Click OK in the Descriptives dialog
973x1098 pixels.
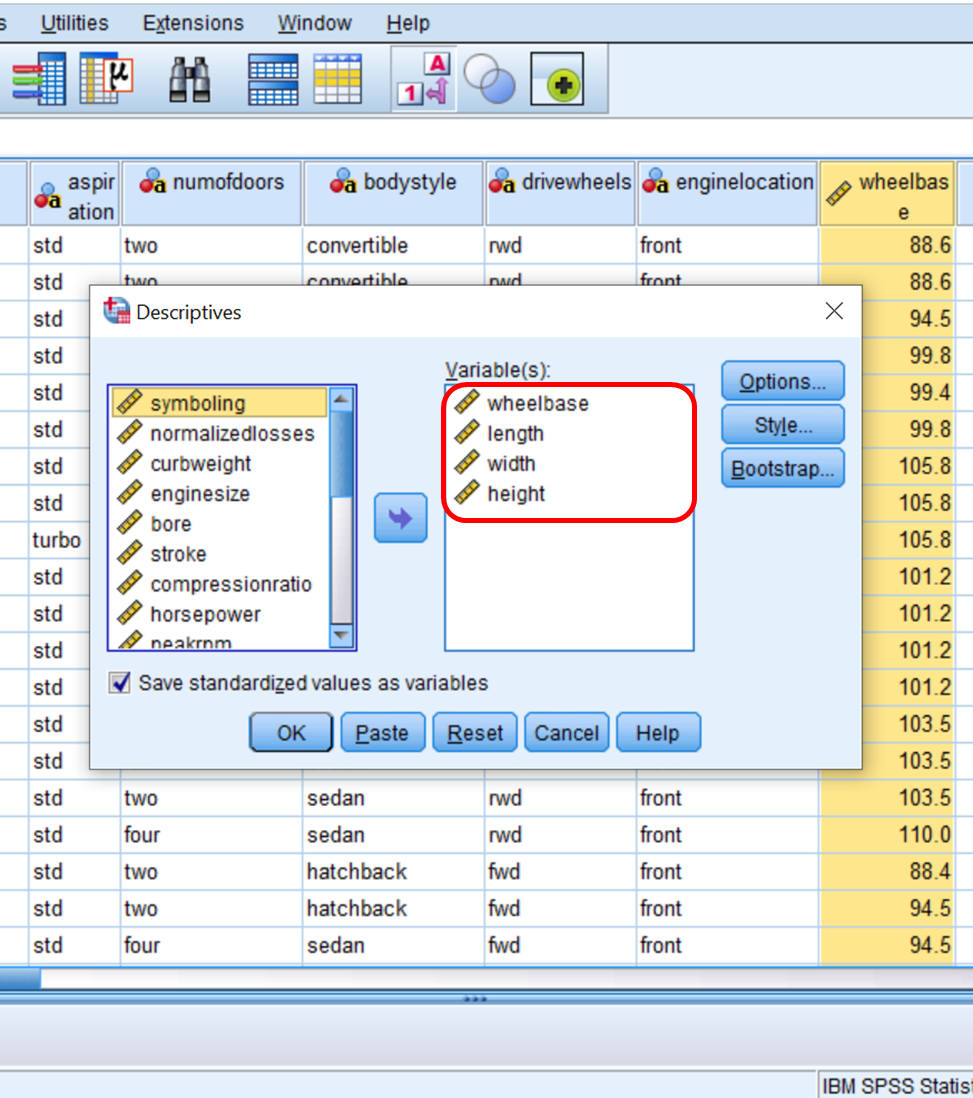tap(291, 732)
